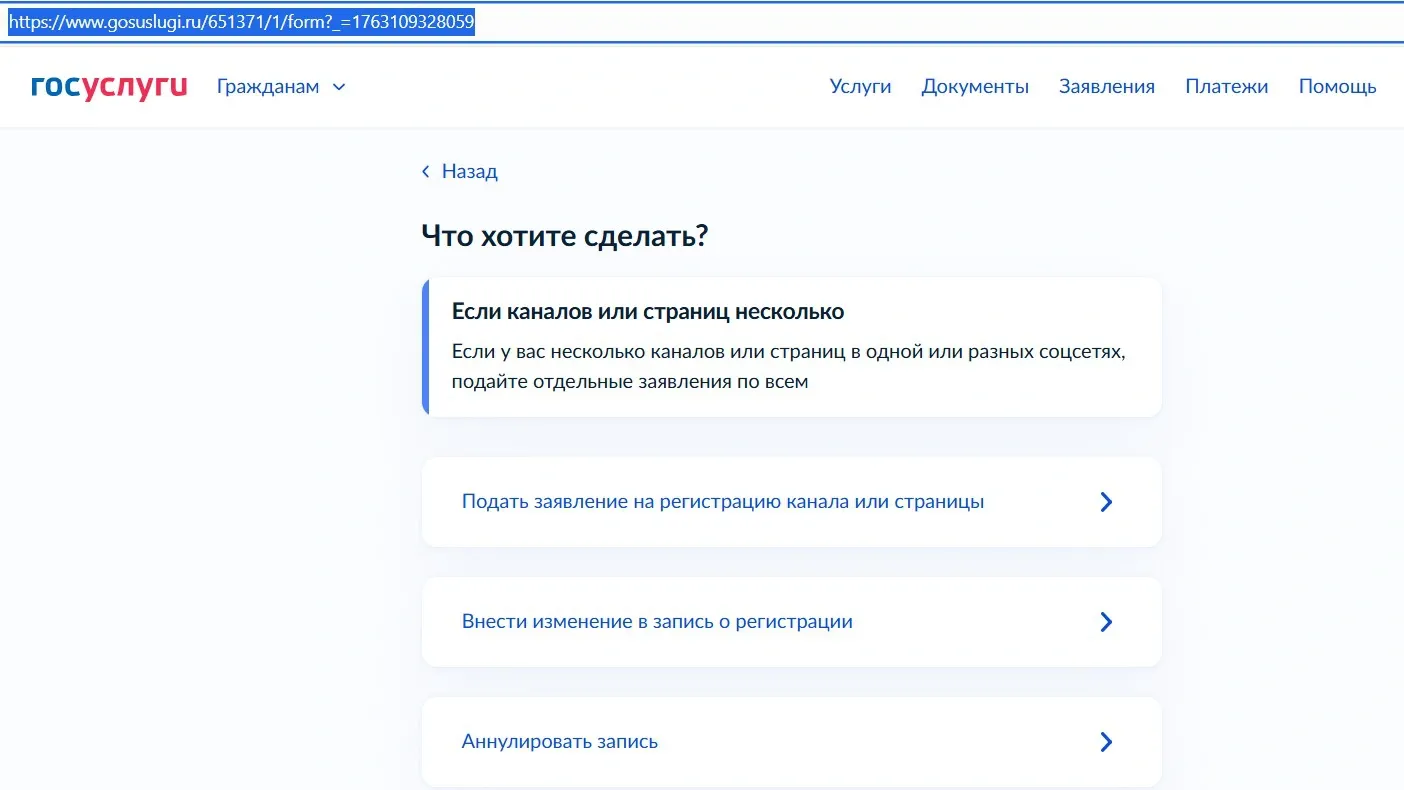Open Заявления in the top navigation
This screenshot has height=790, width=1404.
point(1106,87)
